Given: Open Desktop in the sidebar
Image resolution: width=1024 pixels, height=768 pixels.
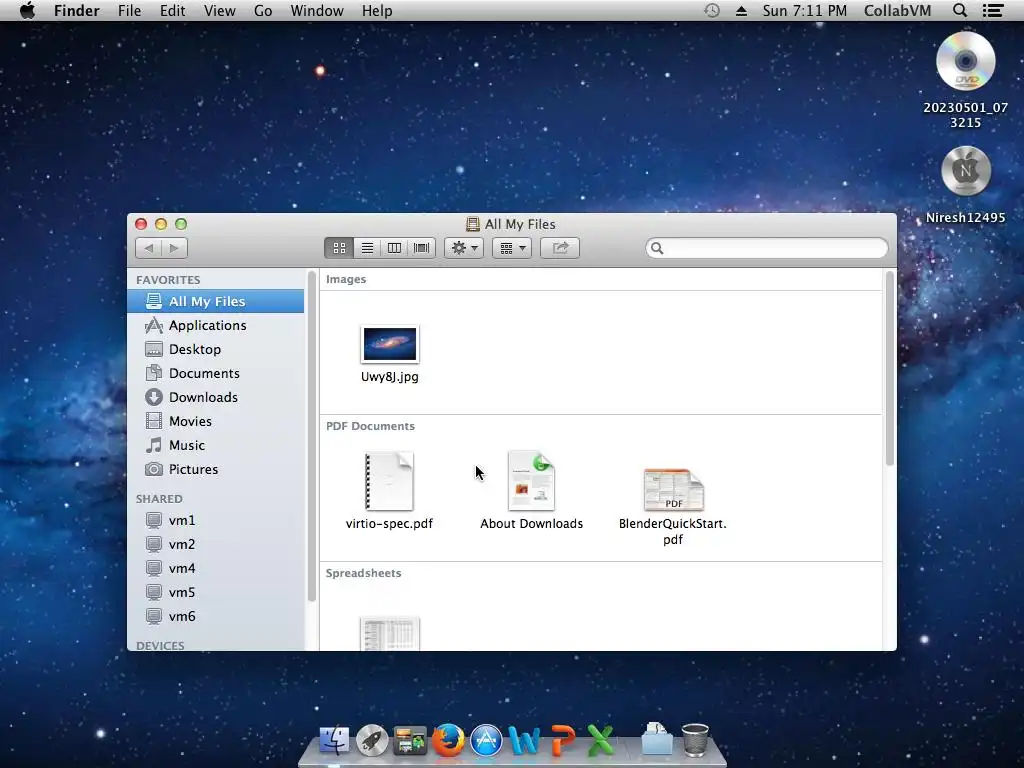Looking at the screenshot, I should [216, 349].
